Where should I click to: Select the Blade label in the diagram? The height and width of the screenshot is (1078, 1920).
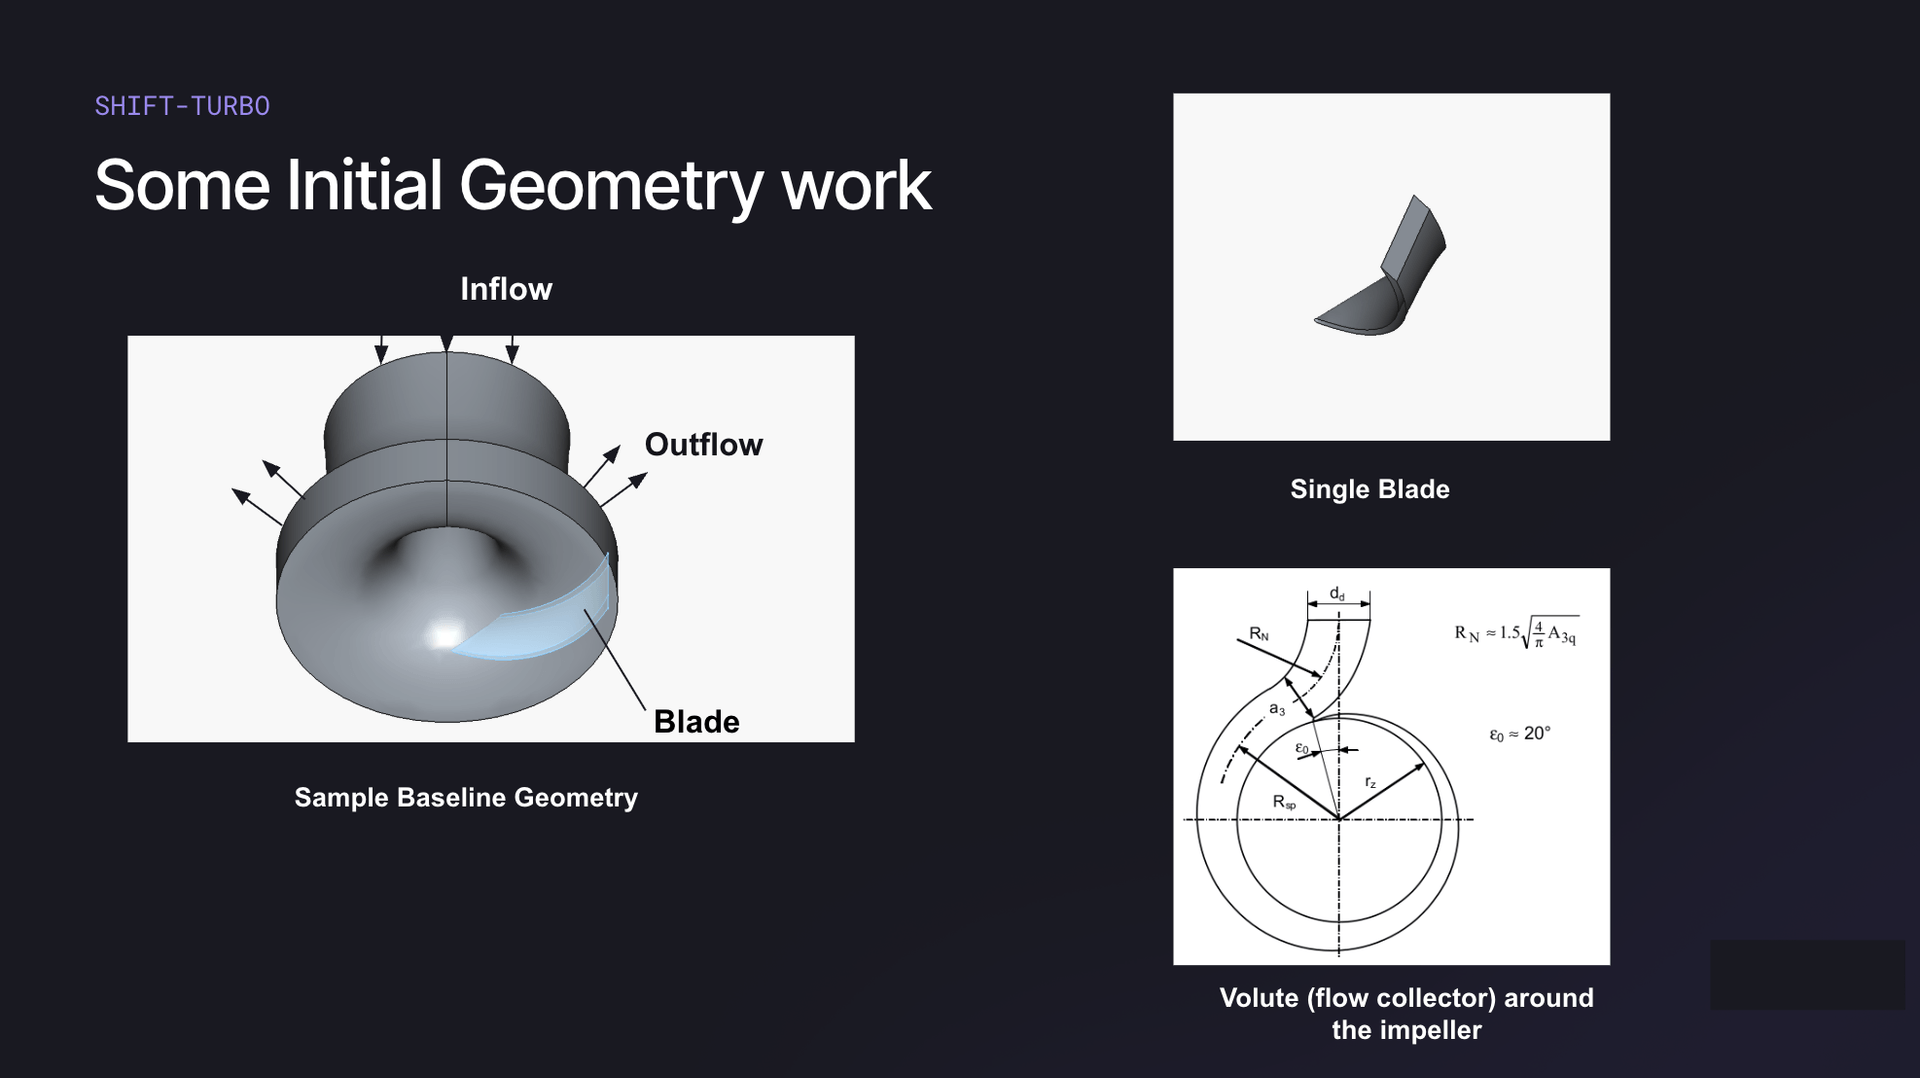tap(696, 721)
